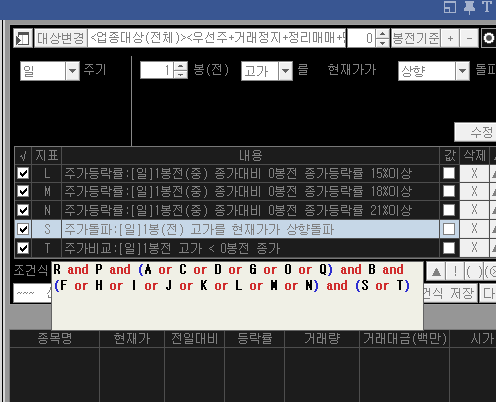Image resolution: width=496 pixels, height=402 pixels.
Task: Delete condition M with its X button
Action: pos(474,191)
